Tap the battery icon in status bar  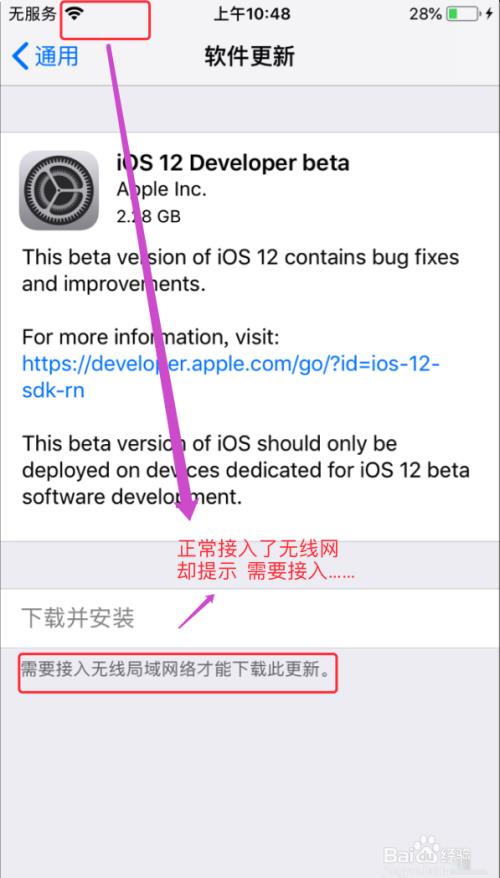coord(462,14)
